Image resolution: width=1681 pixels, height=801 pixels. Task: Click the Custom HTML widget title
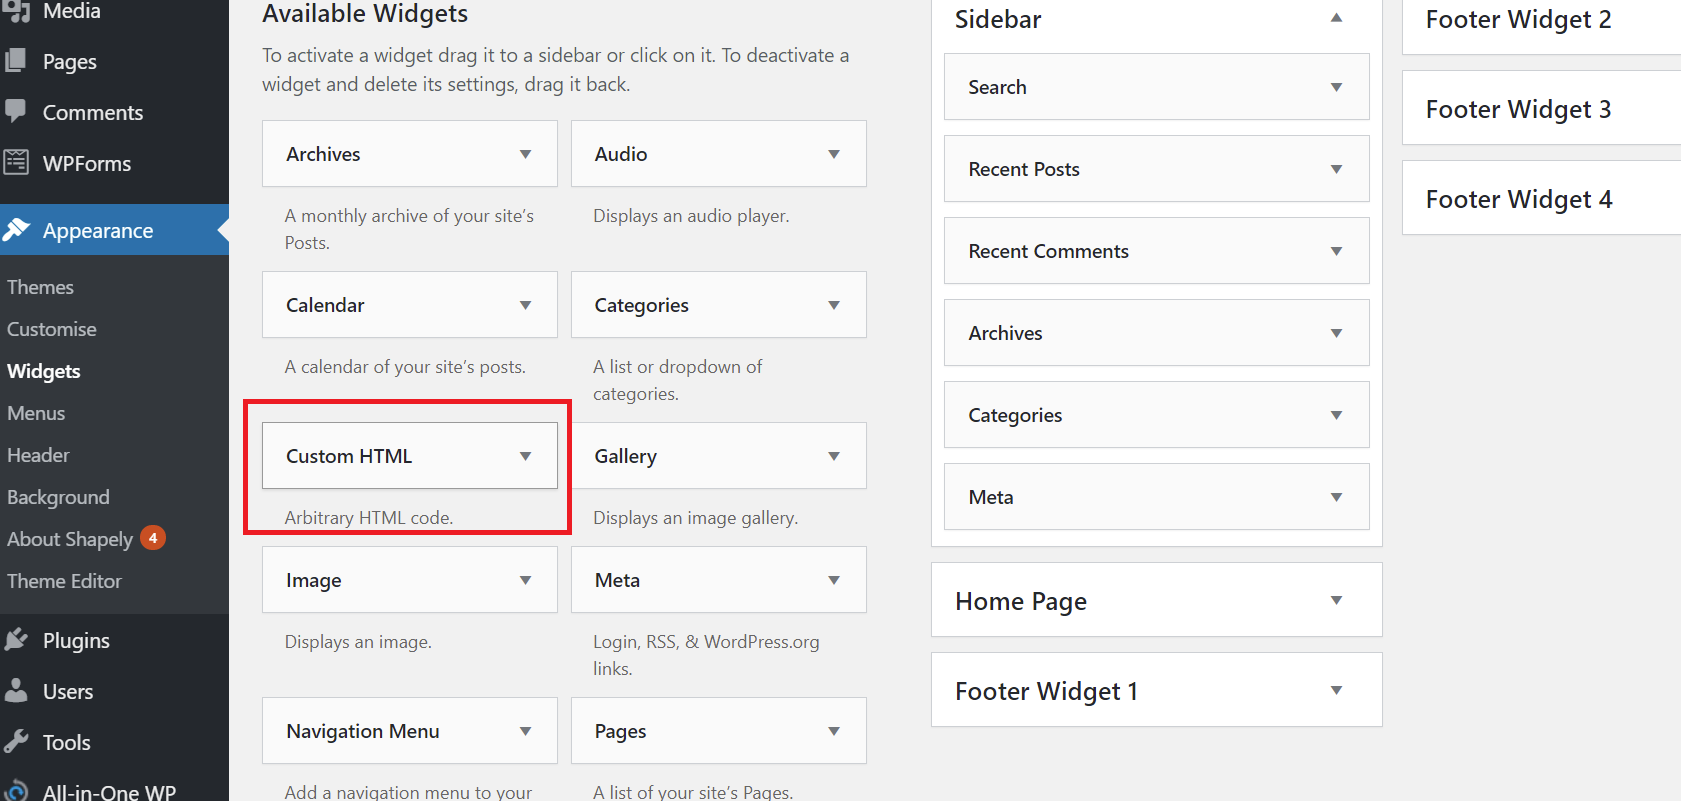click(349, 456)
